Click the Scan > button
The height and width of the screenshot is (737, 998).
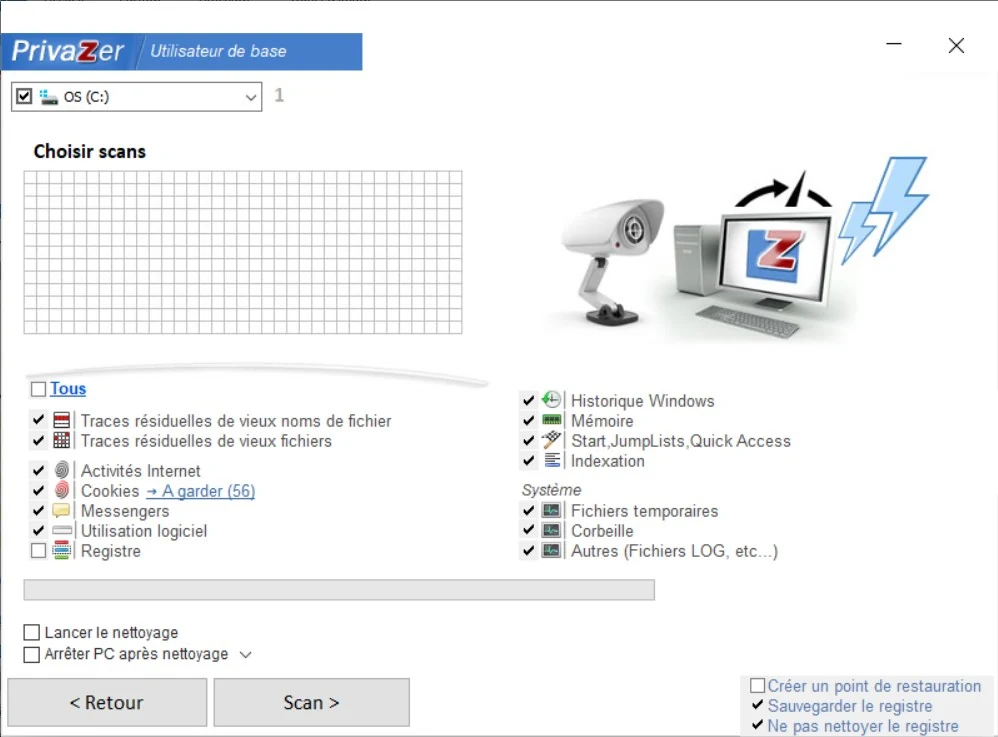tap(311, 702)
